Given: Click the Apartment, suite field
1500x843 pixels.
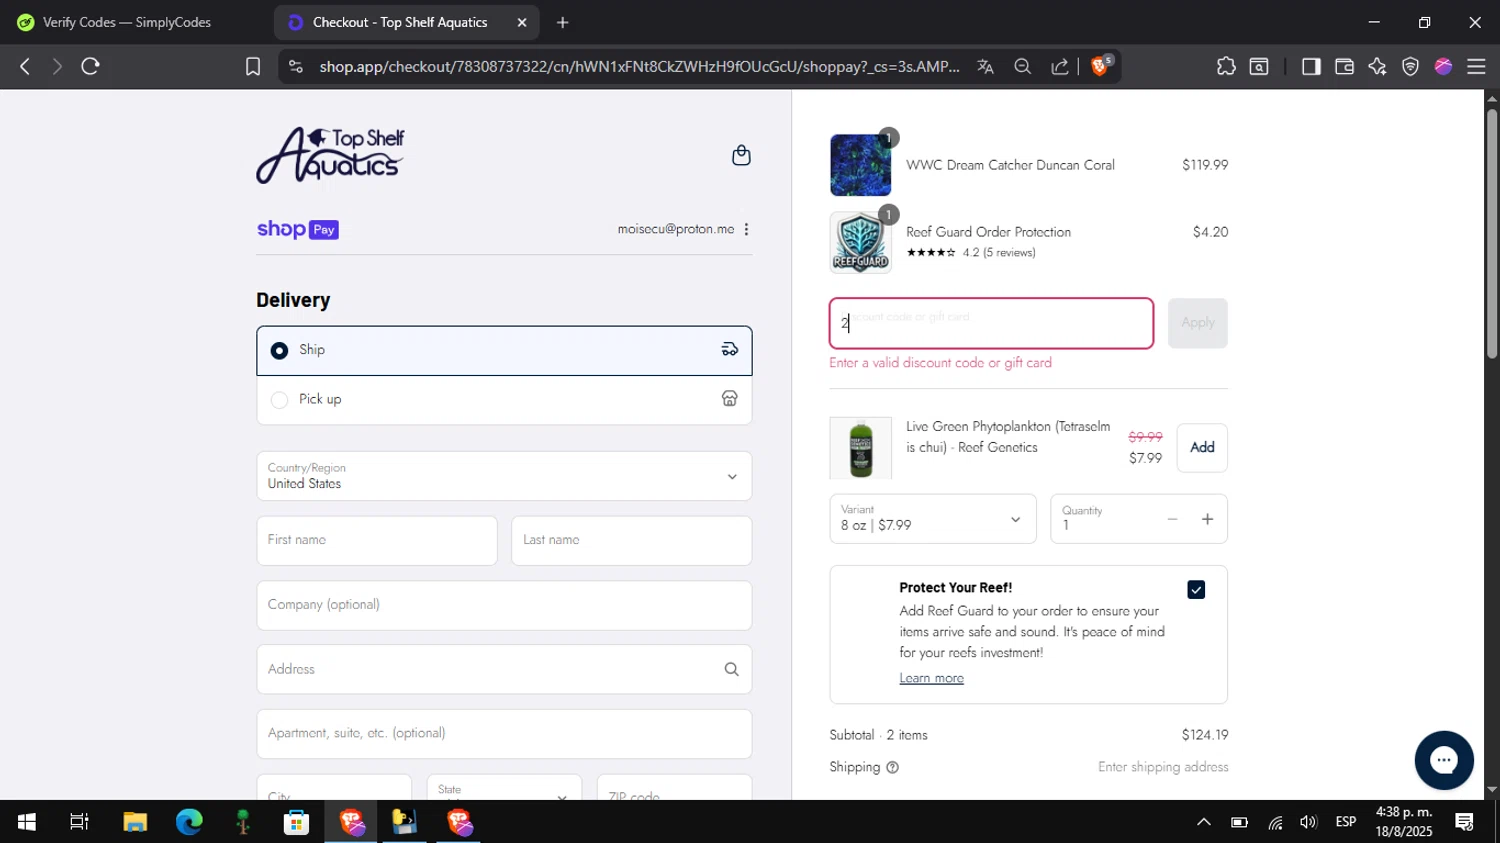Looking at the screenshot, I should click(504, 733).
